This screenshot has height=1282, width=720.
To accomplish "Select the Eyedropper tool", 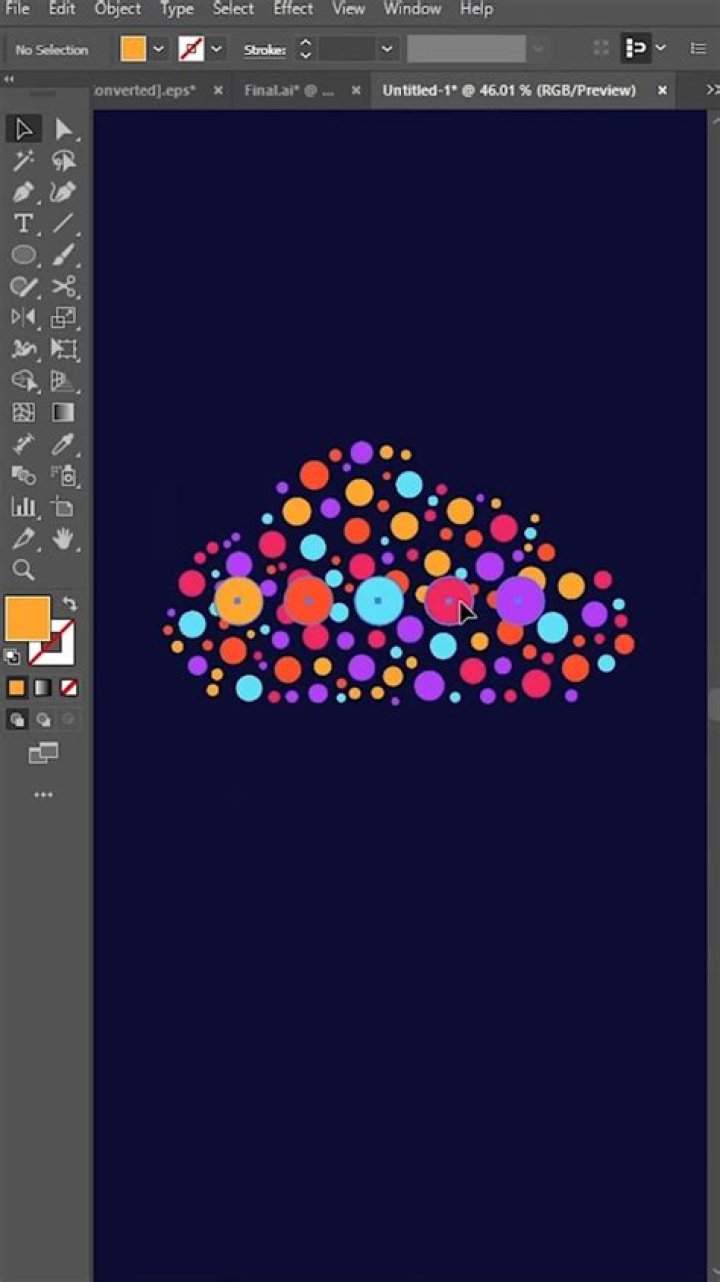I will coord(64,444).
